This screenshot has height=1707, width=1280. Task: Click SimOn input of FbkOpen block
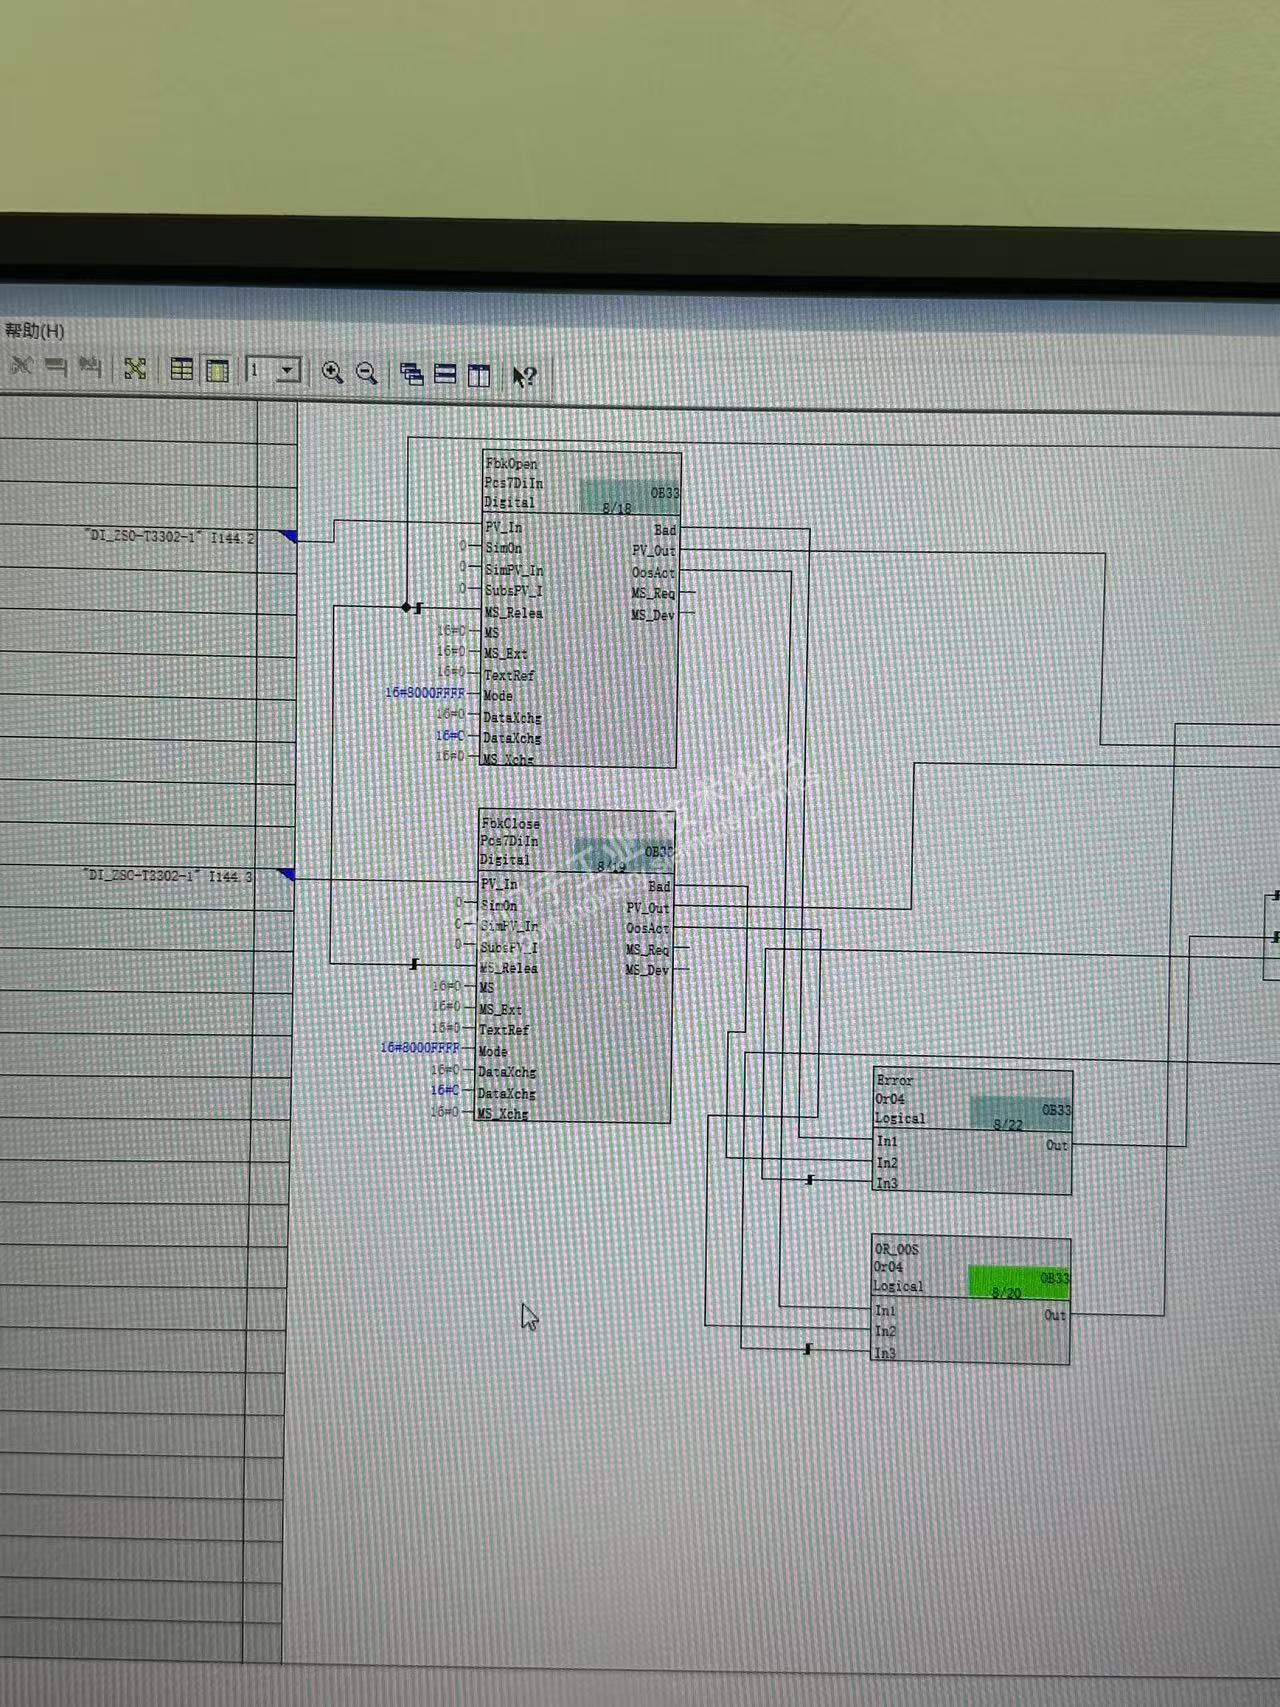click(x=503, y=549)
